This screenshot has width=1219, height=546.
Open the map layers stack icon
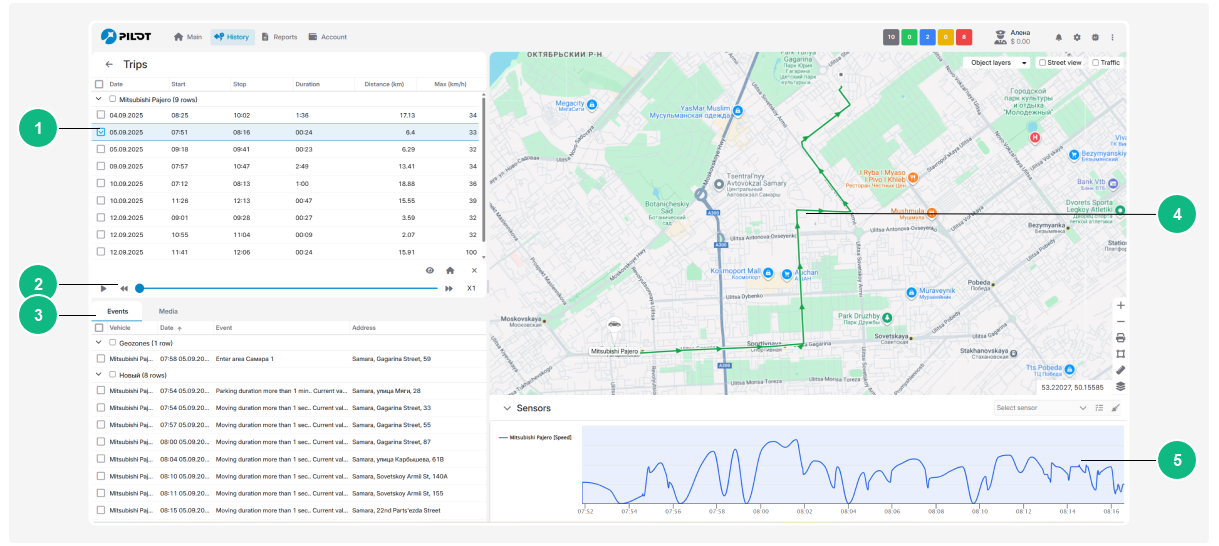pos(1120,385)
